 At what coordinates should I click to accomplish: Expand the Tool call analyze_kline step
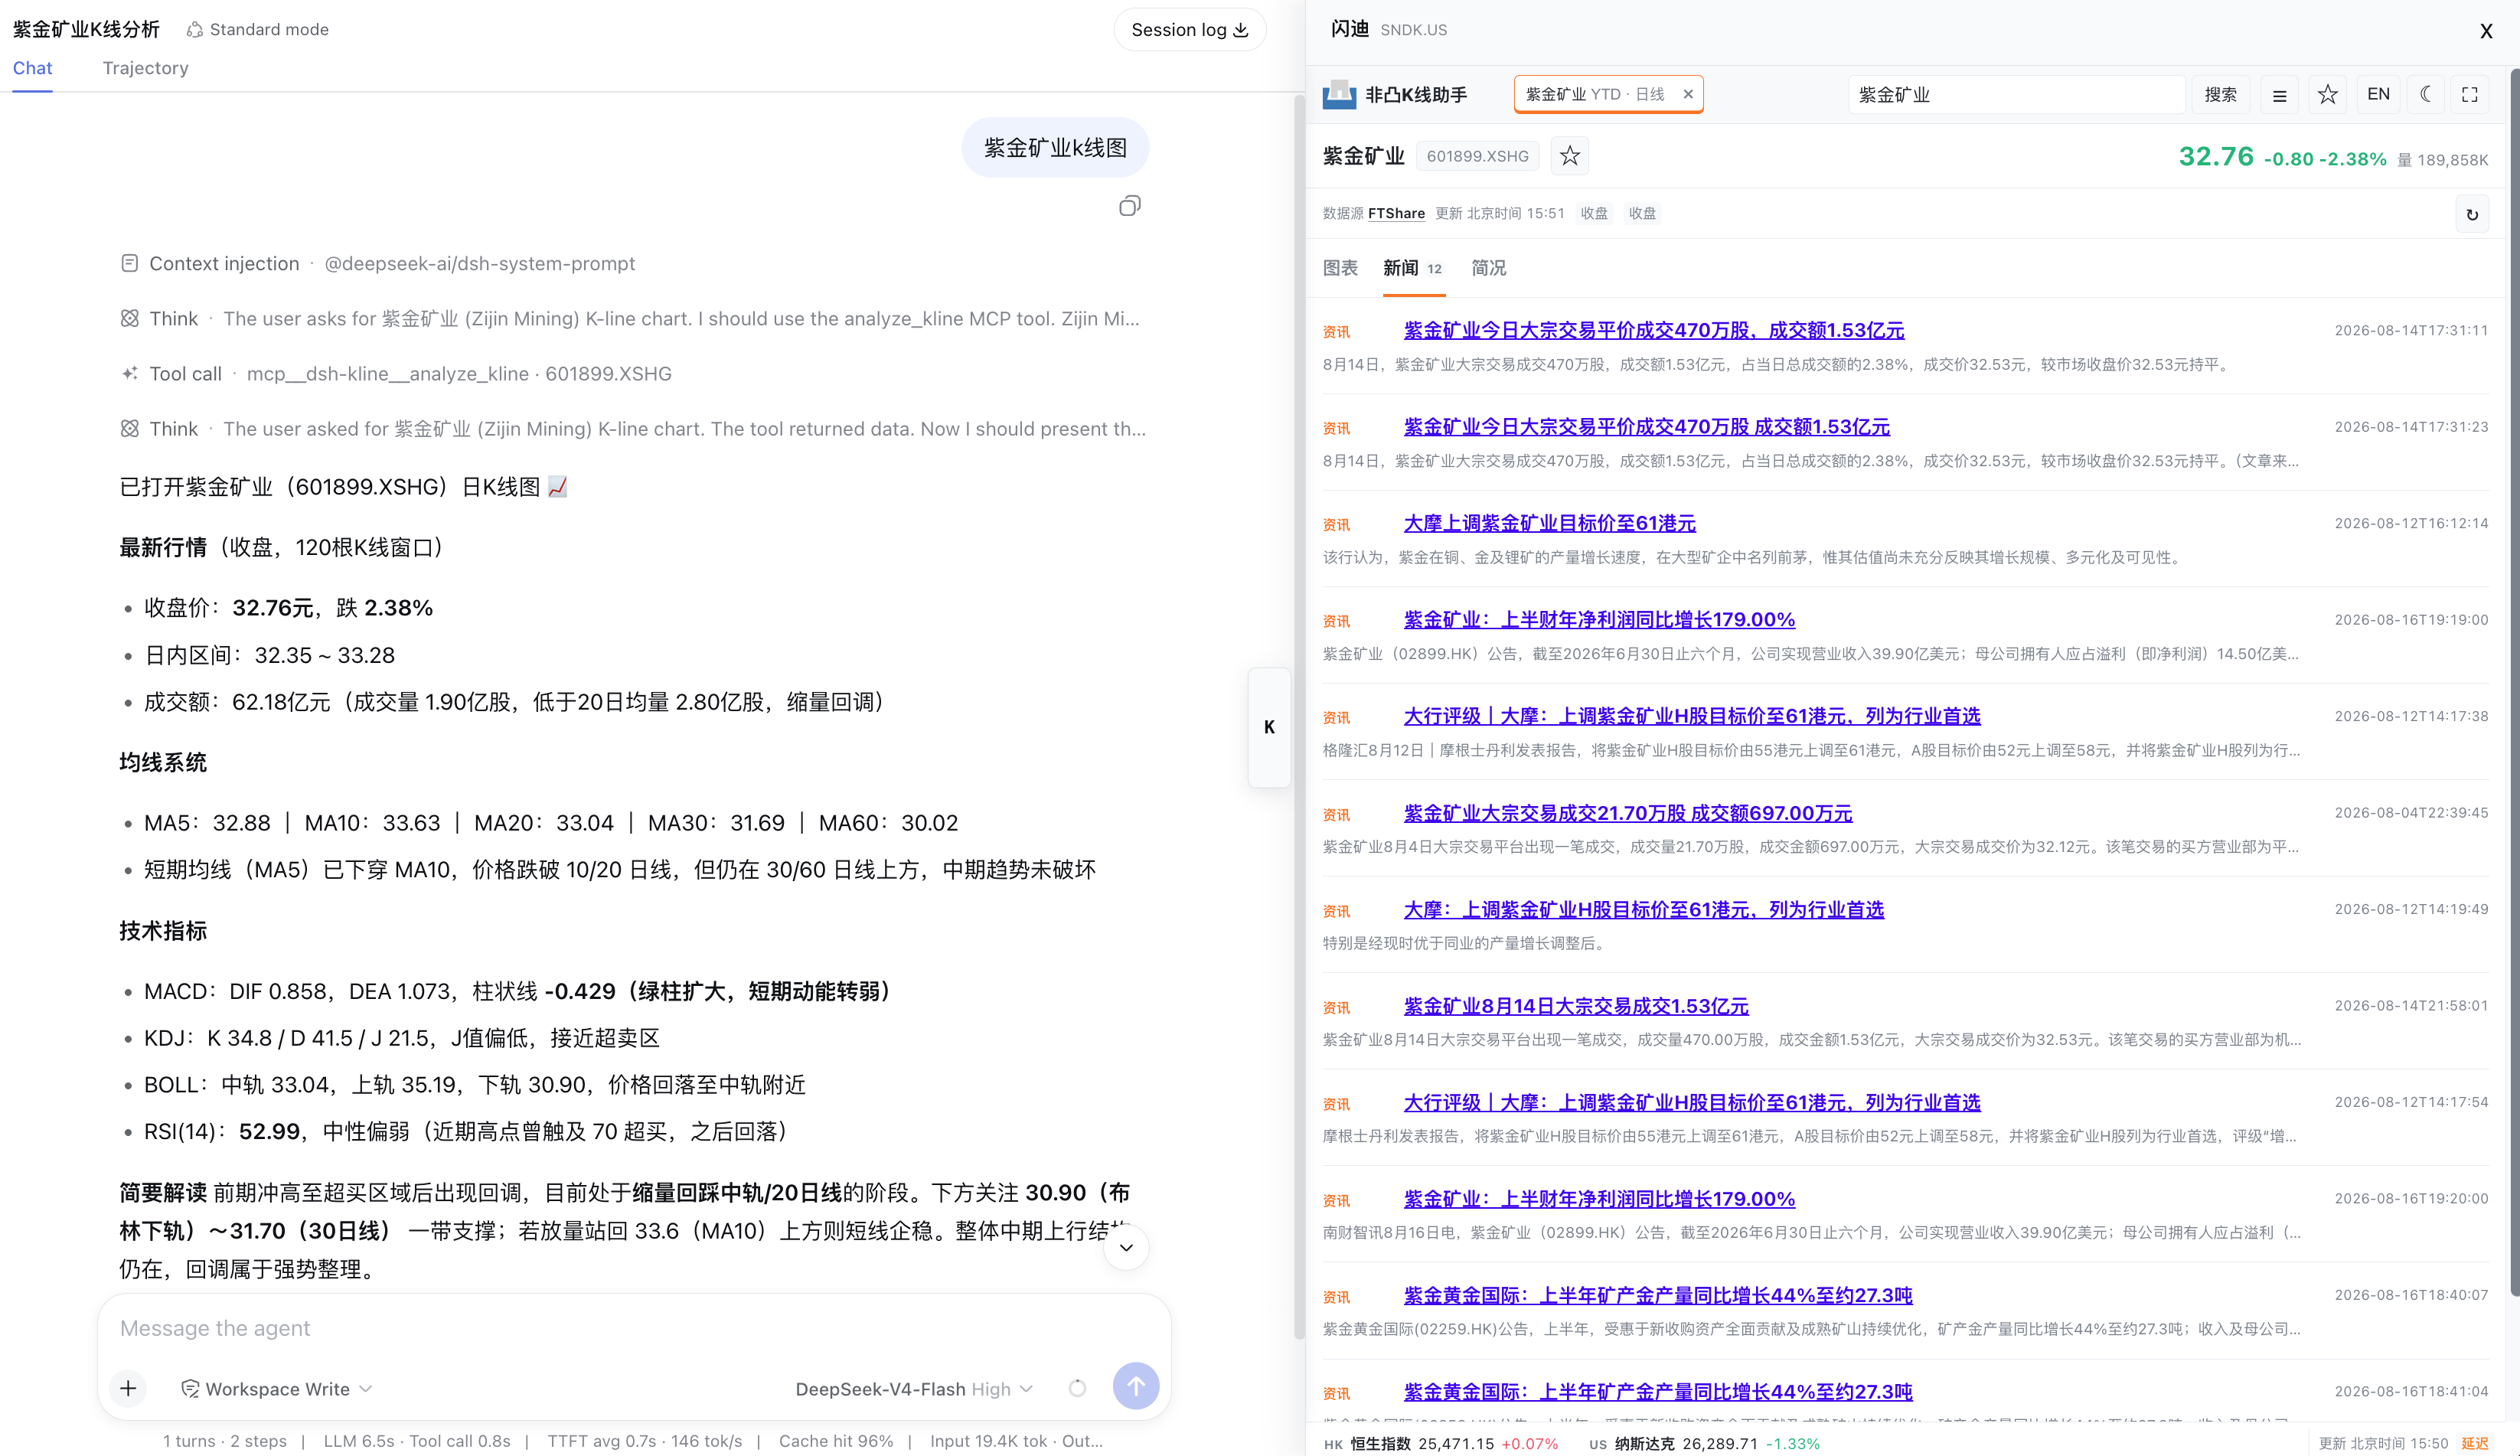(396, 374)
